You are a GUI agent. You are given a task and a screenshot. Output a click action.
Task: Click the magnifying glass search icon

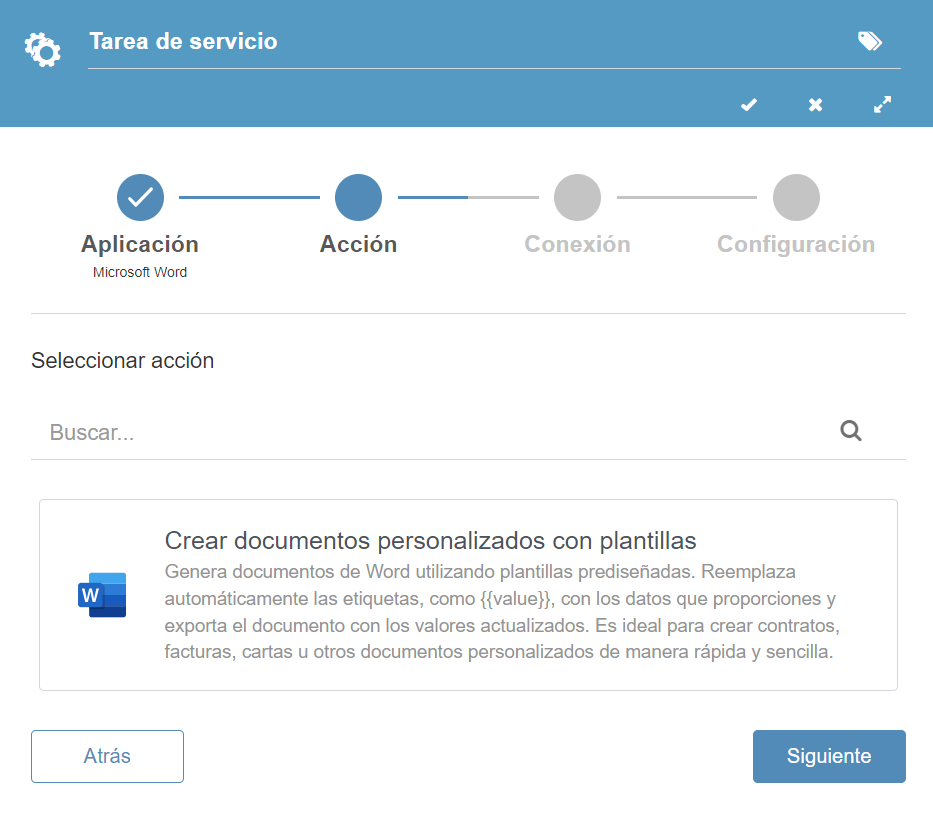pyautogui.click(x=851, y=430)
